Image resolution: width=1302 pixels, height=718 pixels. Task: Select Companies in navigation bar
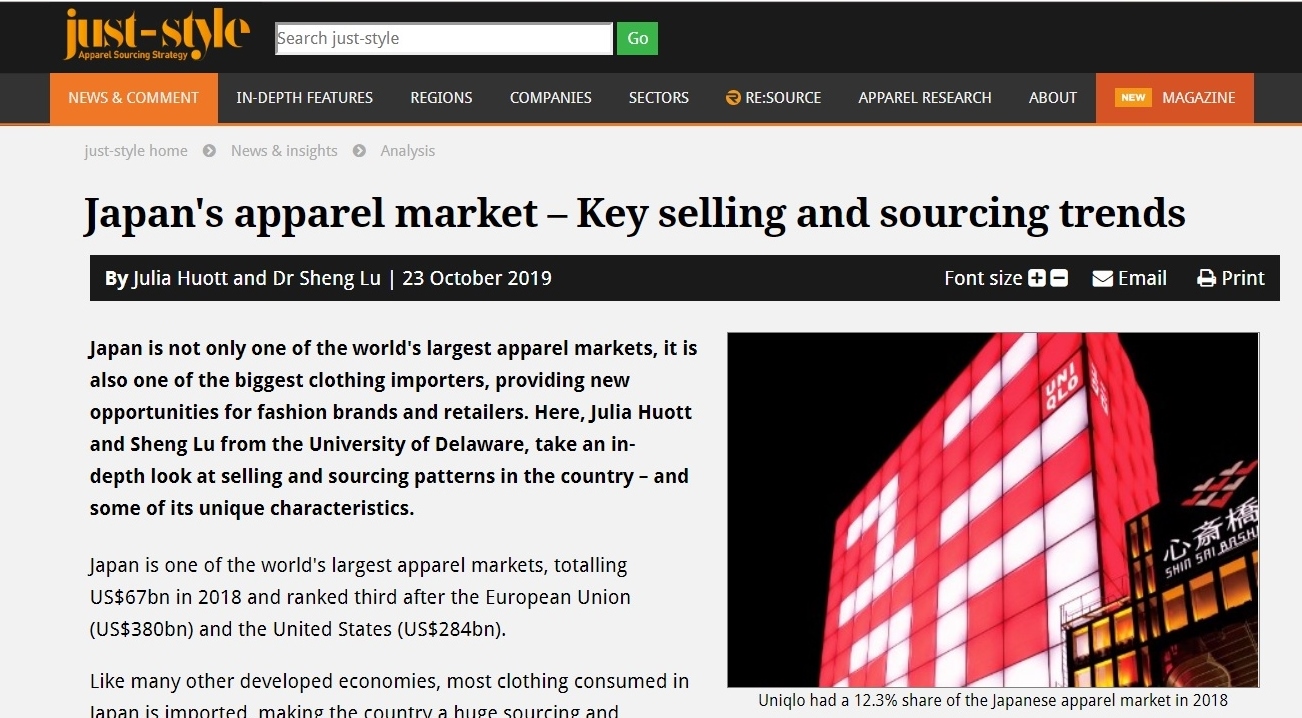click(x=550, y=98)
